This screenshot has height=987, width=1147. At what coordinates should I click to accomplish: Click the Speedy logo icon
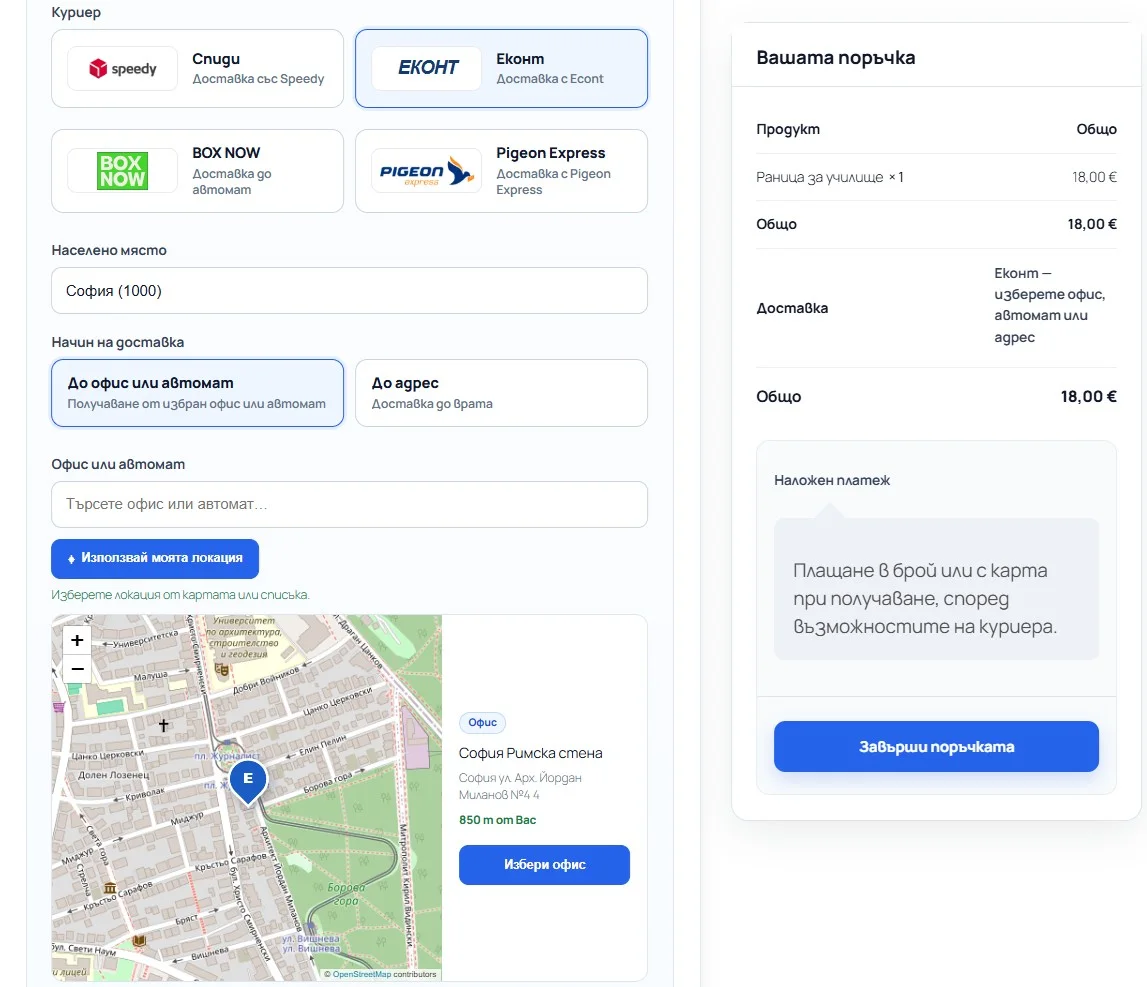point(122,69)
